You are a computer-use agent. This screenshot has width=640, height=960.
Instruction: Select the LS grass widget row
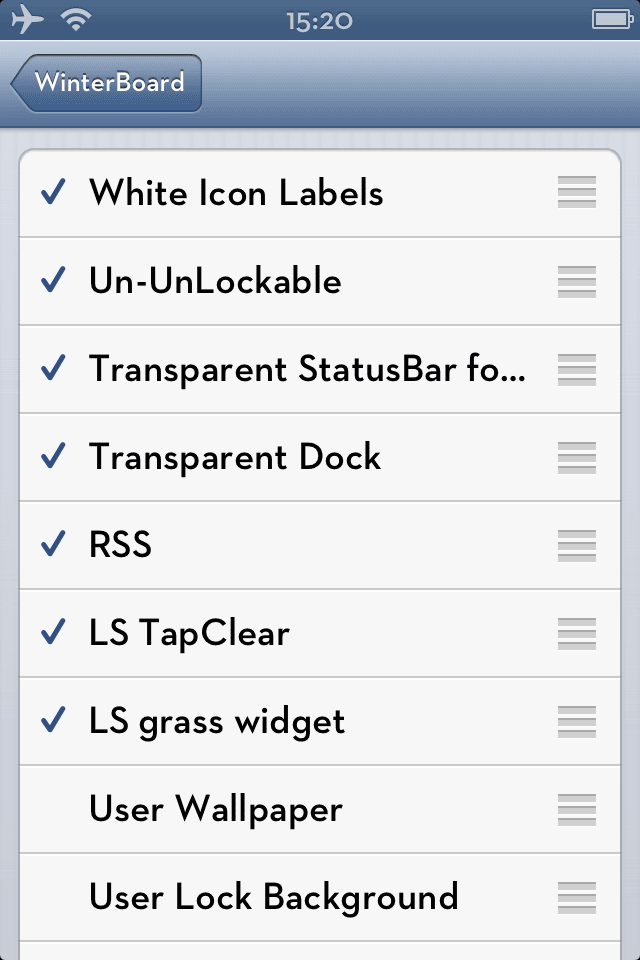point(250,721)
